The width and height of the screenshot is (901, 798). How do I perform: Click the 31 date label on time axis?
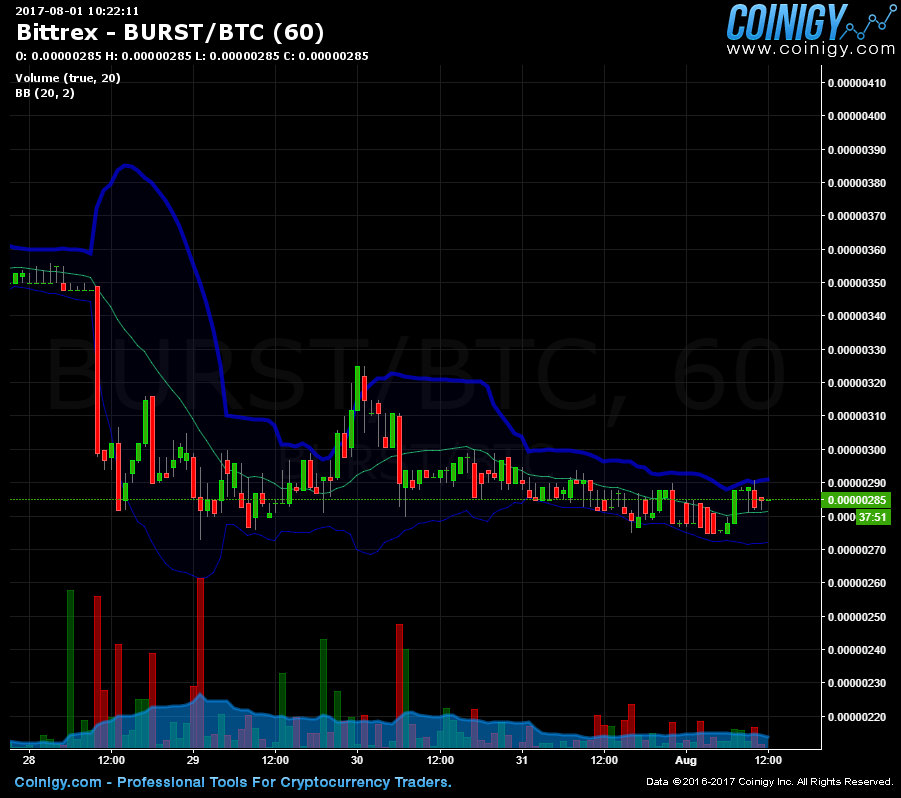[522, 760]
